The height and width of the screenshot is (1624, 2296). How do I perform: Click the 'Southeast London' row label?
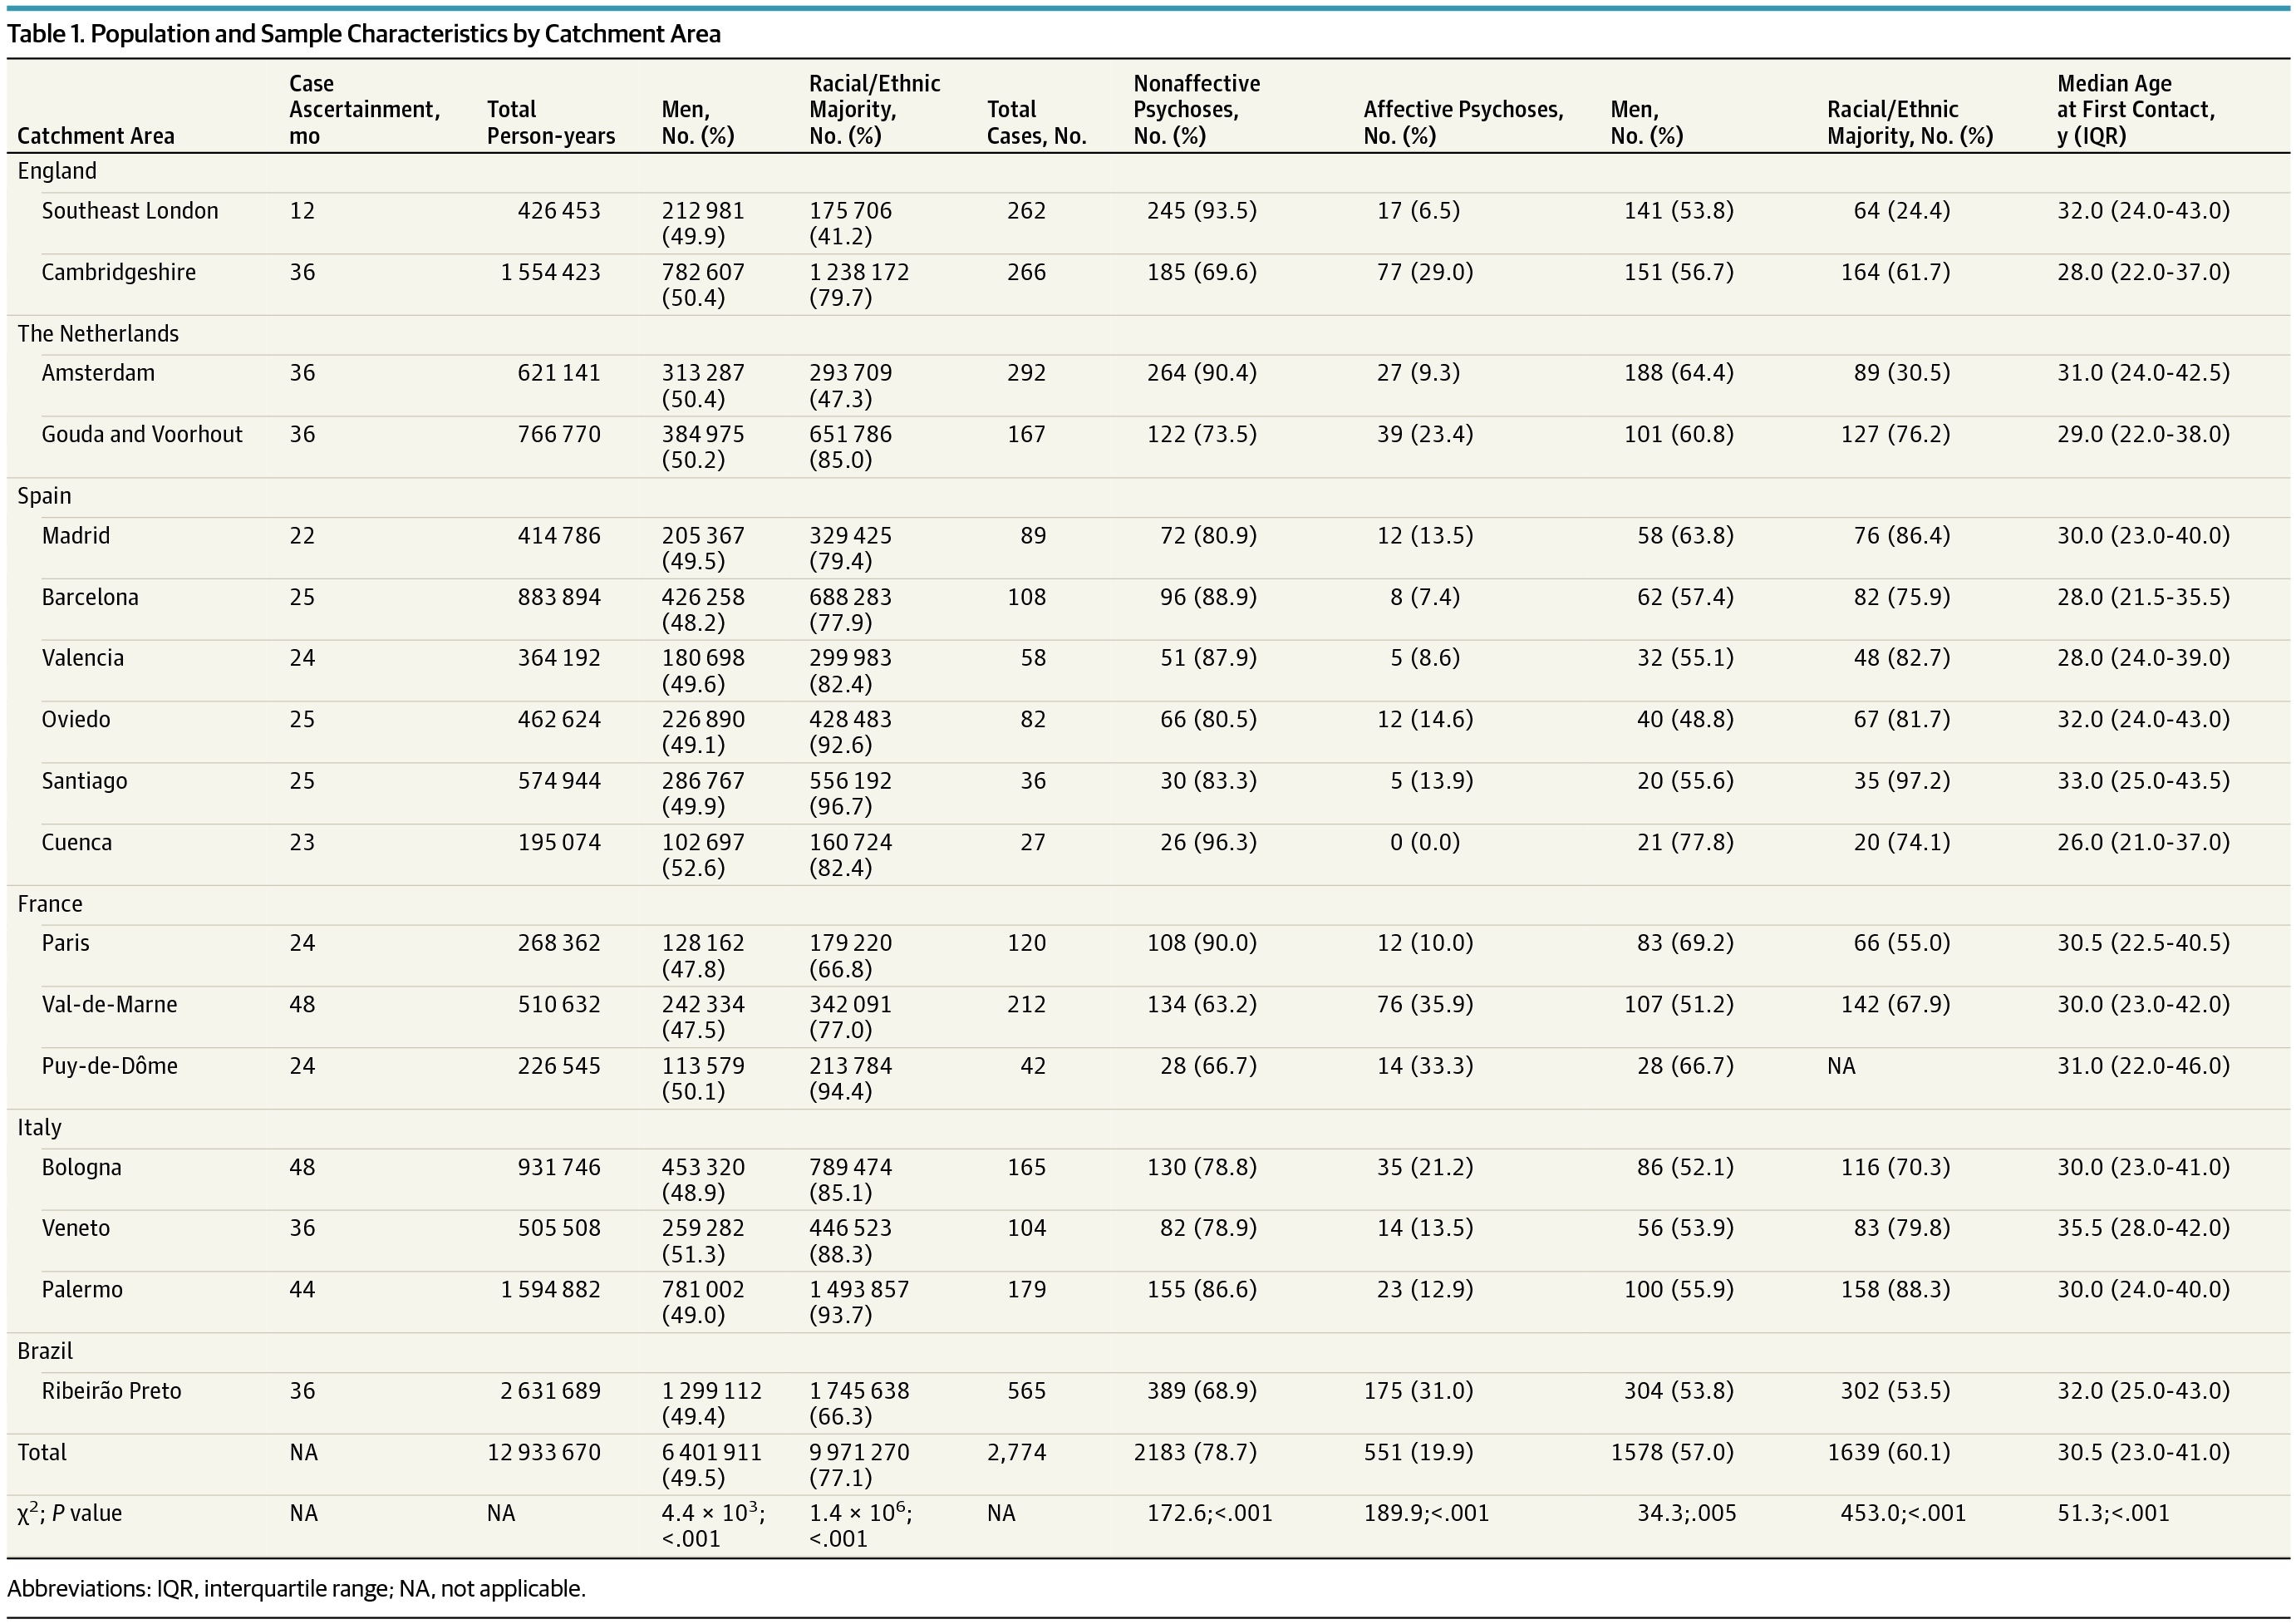130,211
